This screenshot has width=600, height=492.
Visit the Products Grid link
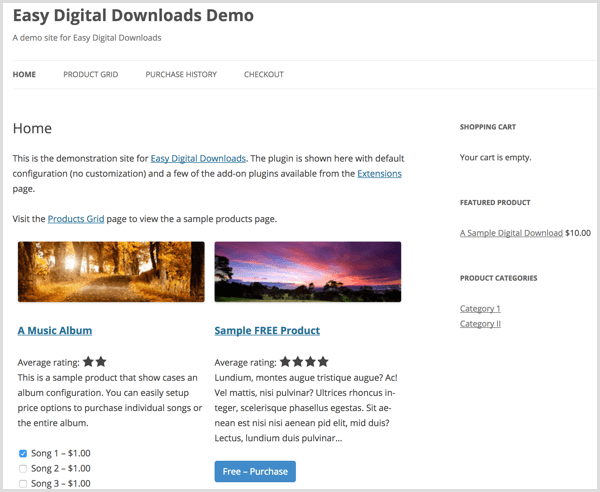click(76, 219)
